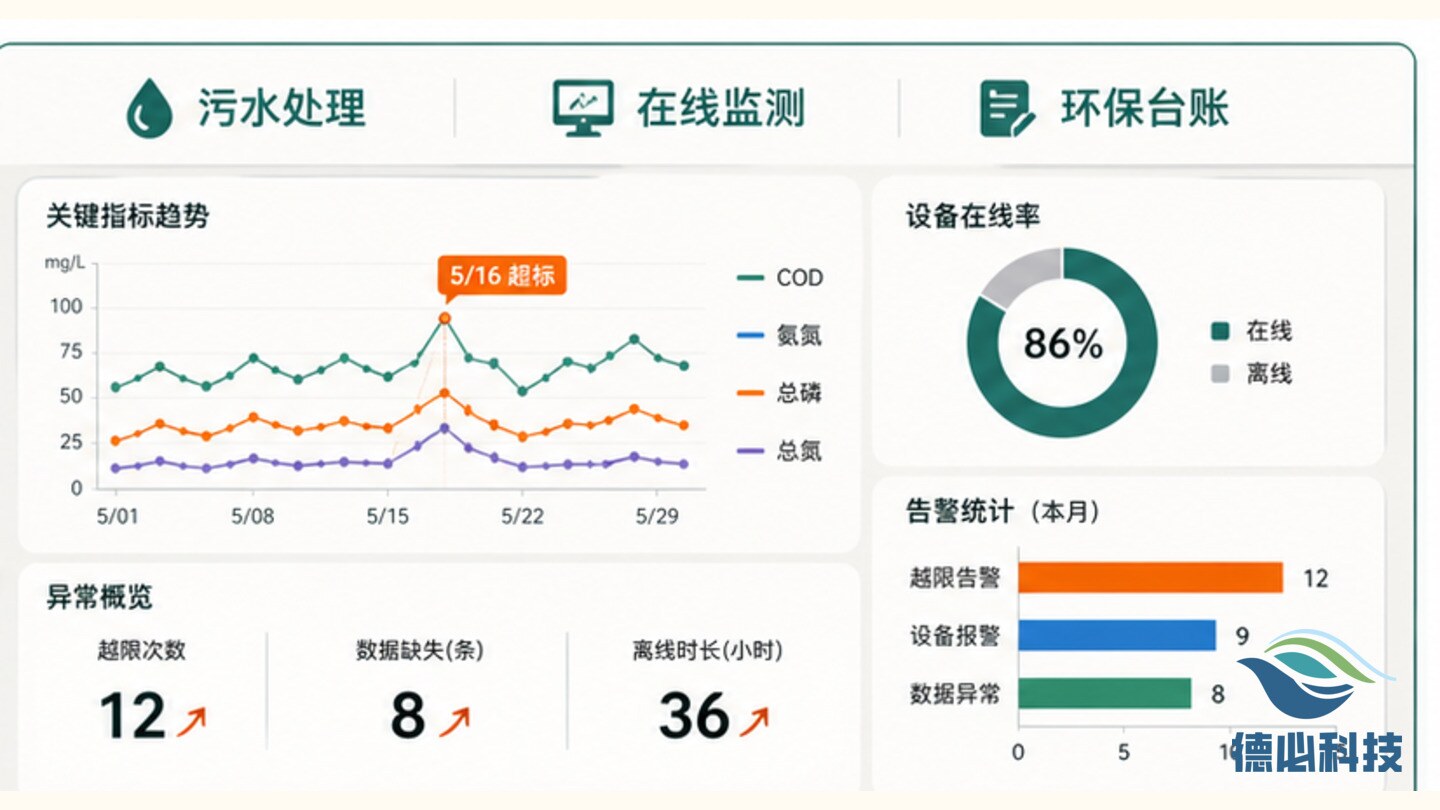Viewport: 1440px width, 810px height.
Task: Click the 5/16 超标 callout label
Action: pyautogui.click(x=502, y=275)
